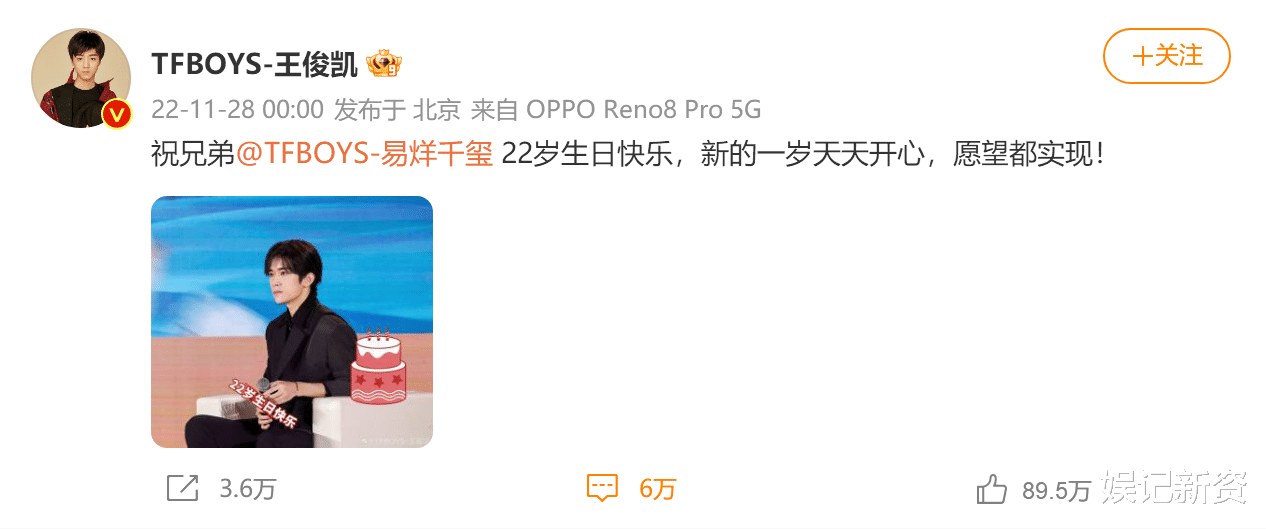Screen dimensions: 1266x529
Task: Click the 89.5万 like count
Action: pos(1056,490)
